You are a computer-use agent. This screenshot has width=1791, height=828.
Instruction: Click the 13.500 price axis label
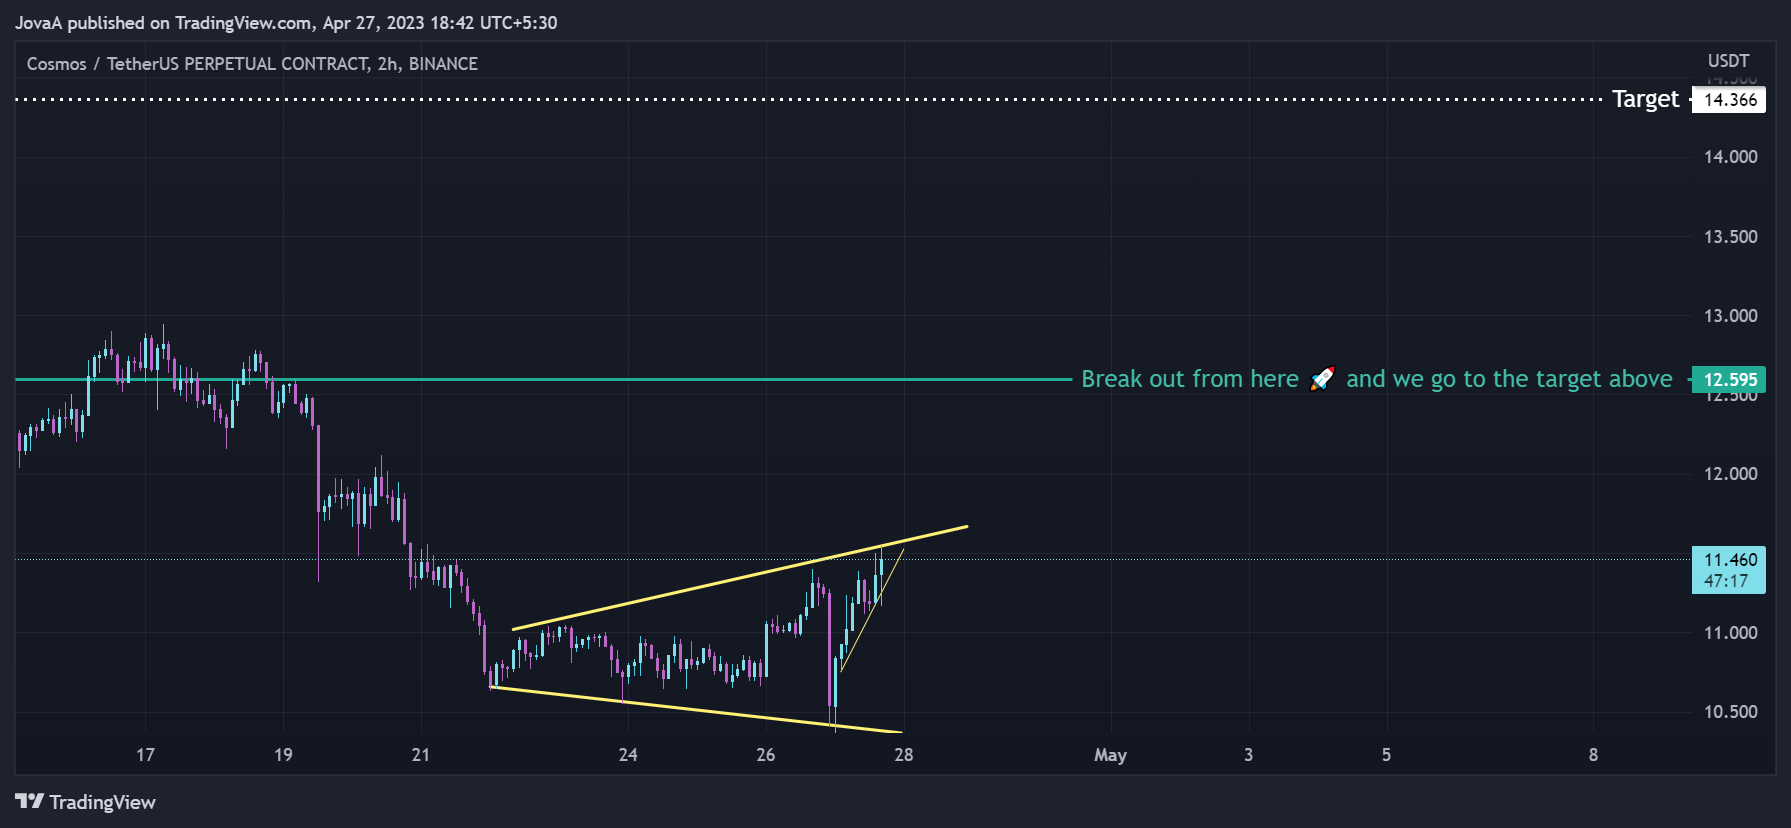pos(1730,237)
